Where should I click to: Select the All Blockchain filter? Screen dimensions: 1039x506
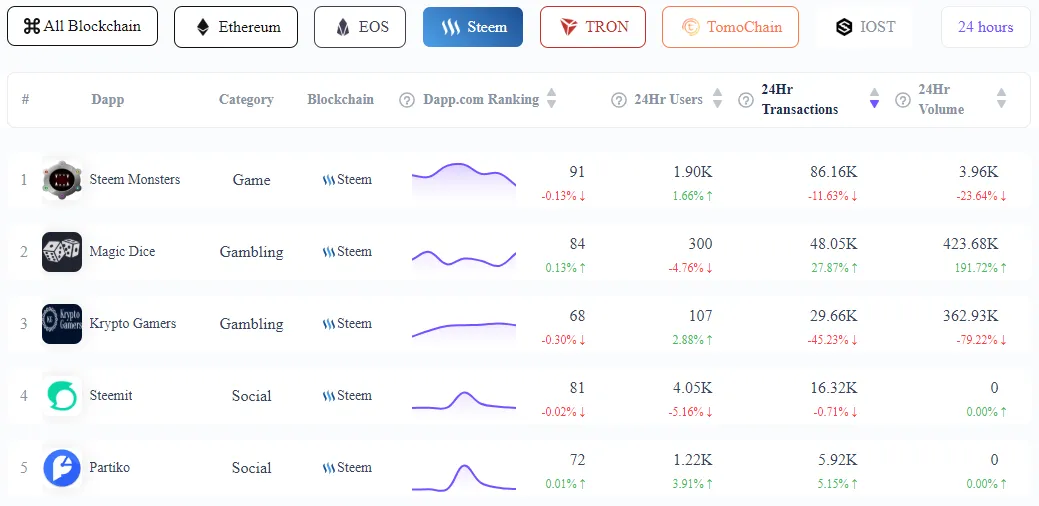(83, 26)
